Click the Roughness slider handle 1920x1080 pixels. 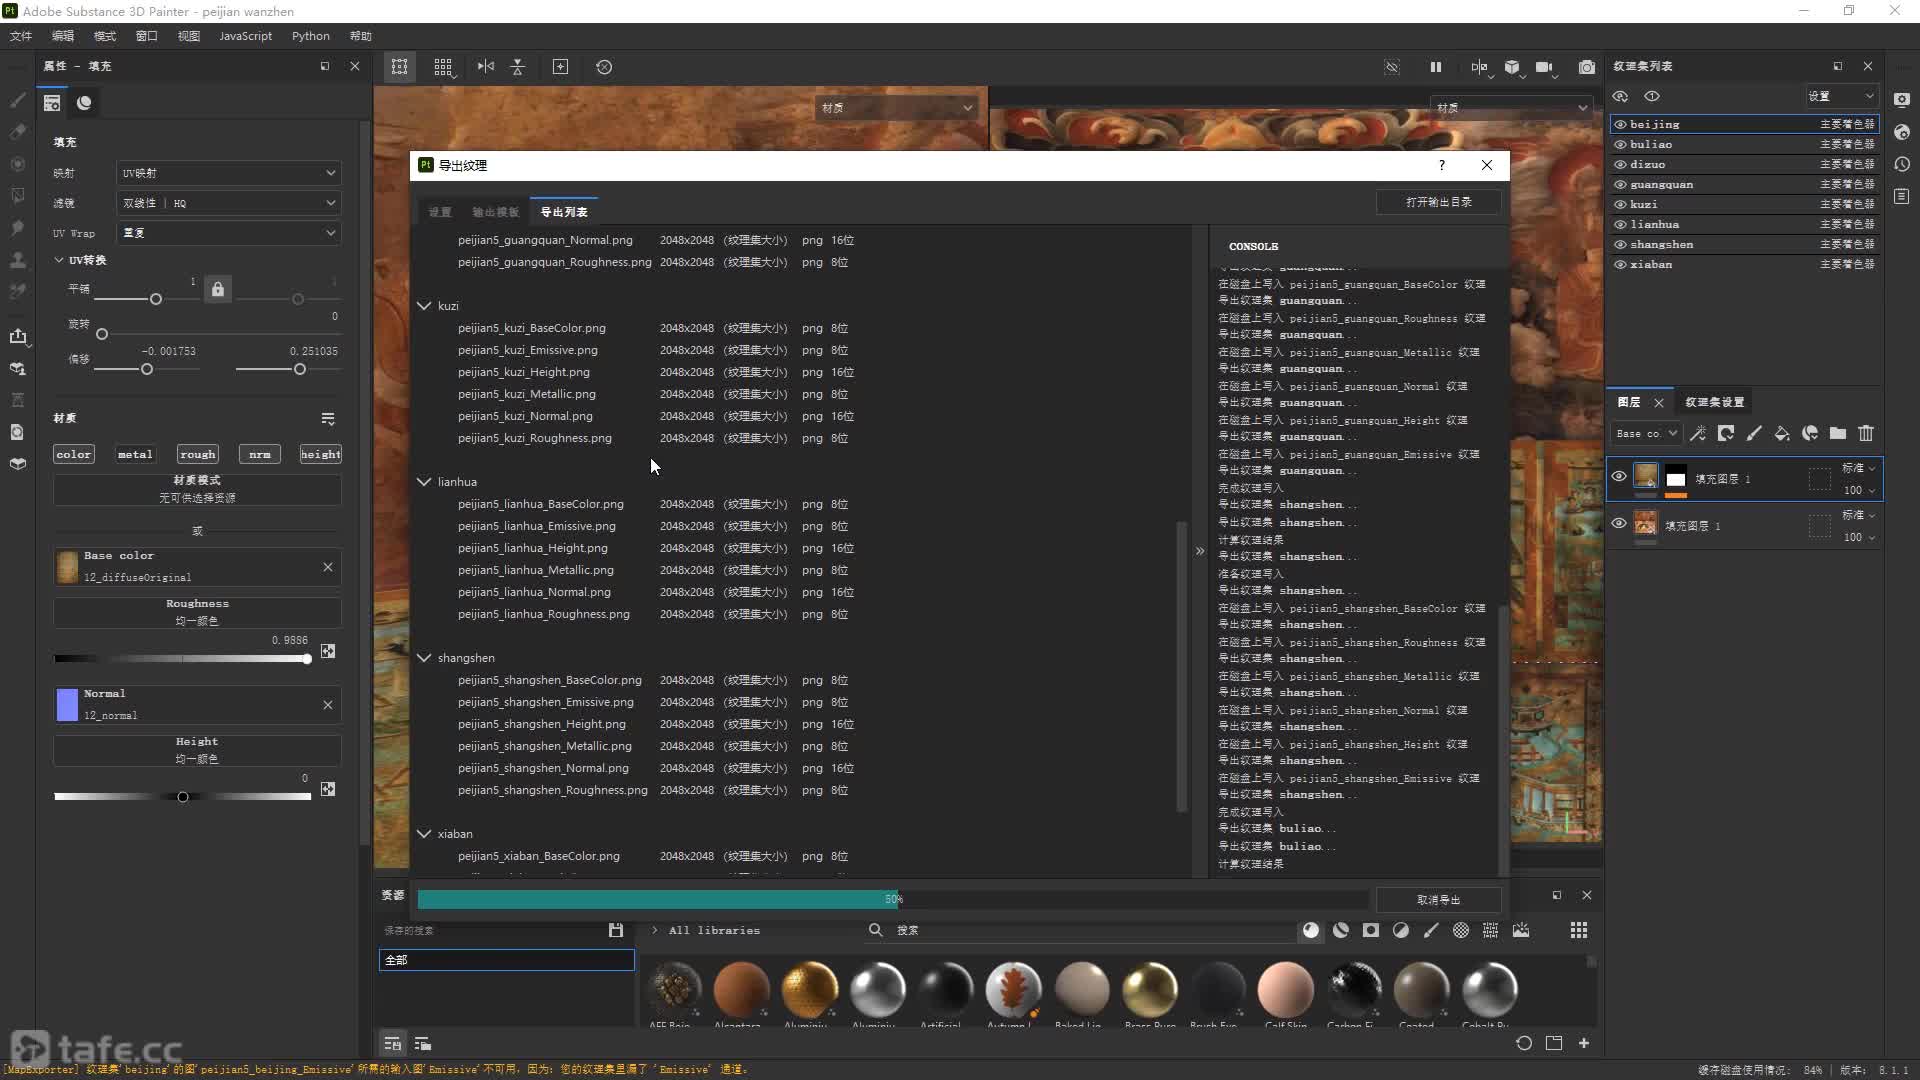307,659
